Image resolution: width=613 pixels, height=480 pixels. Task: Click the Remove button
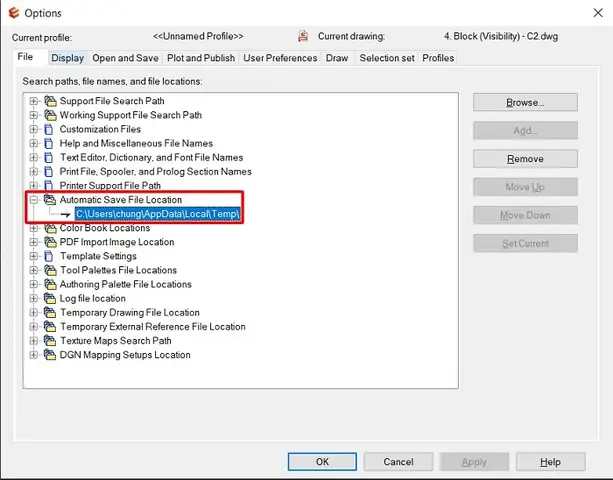tap(525, 159)
